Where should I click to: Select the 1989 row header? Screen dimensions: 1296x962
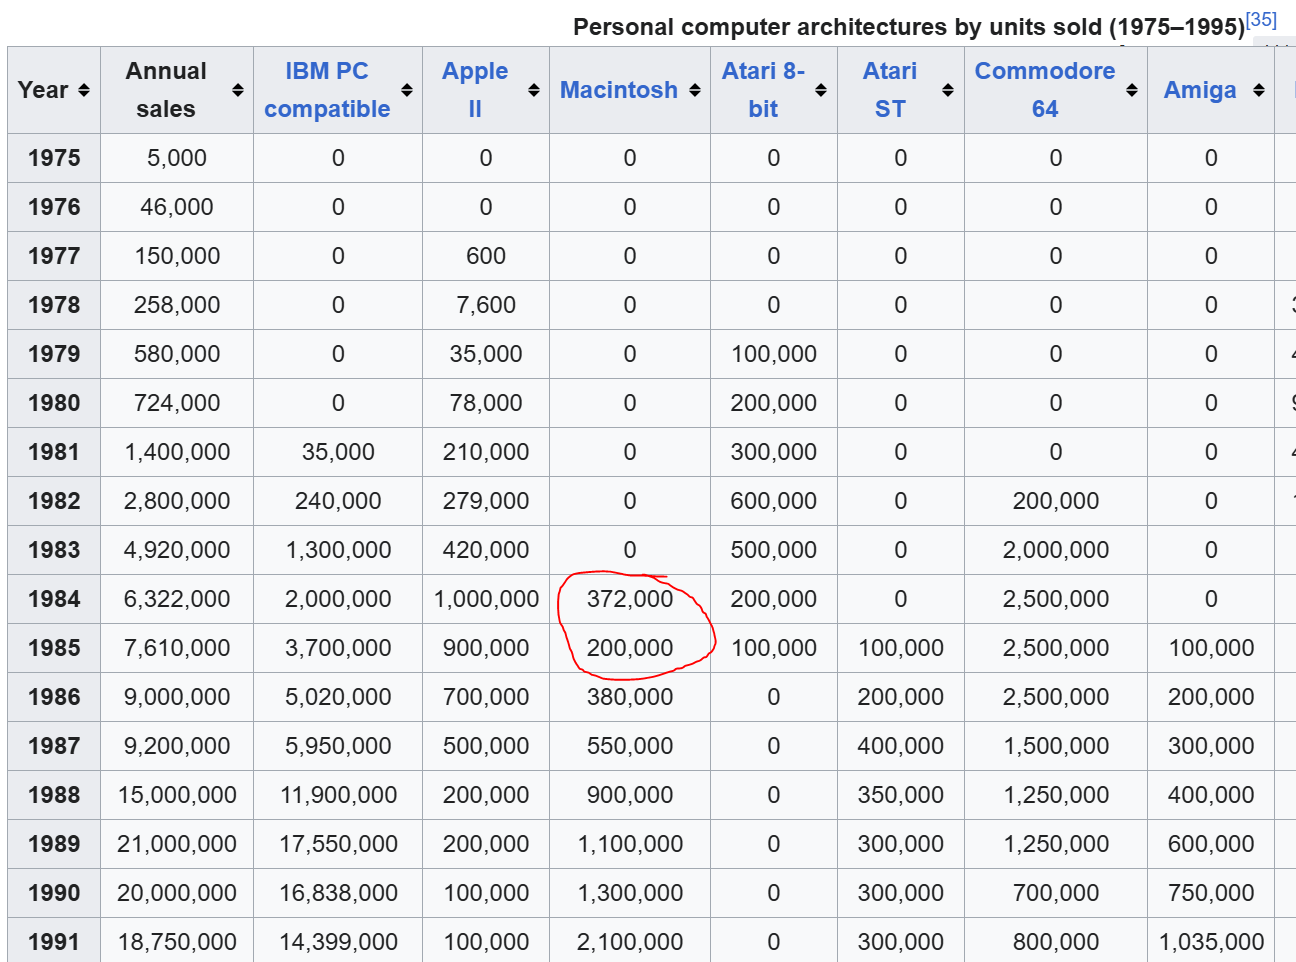tap(54, 844)
